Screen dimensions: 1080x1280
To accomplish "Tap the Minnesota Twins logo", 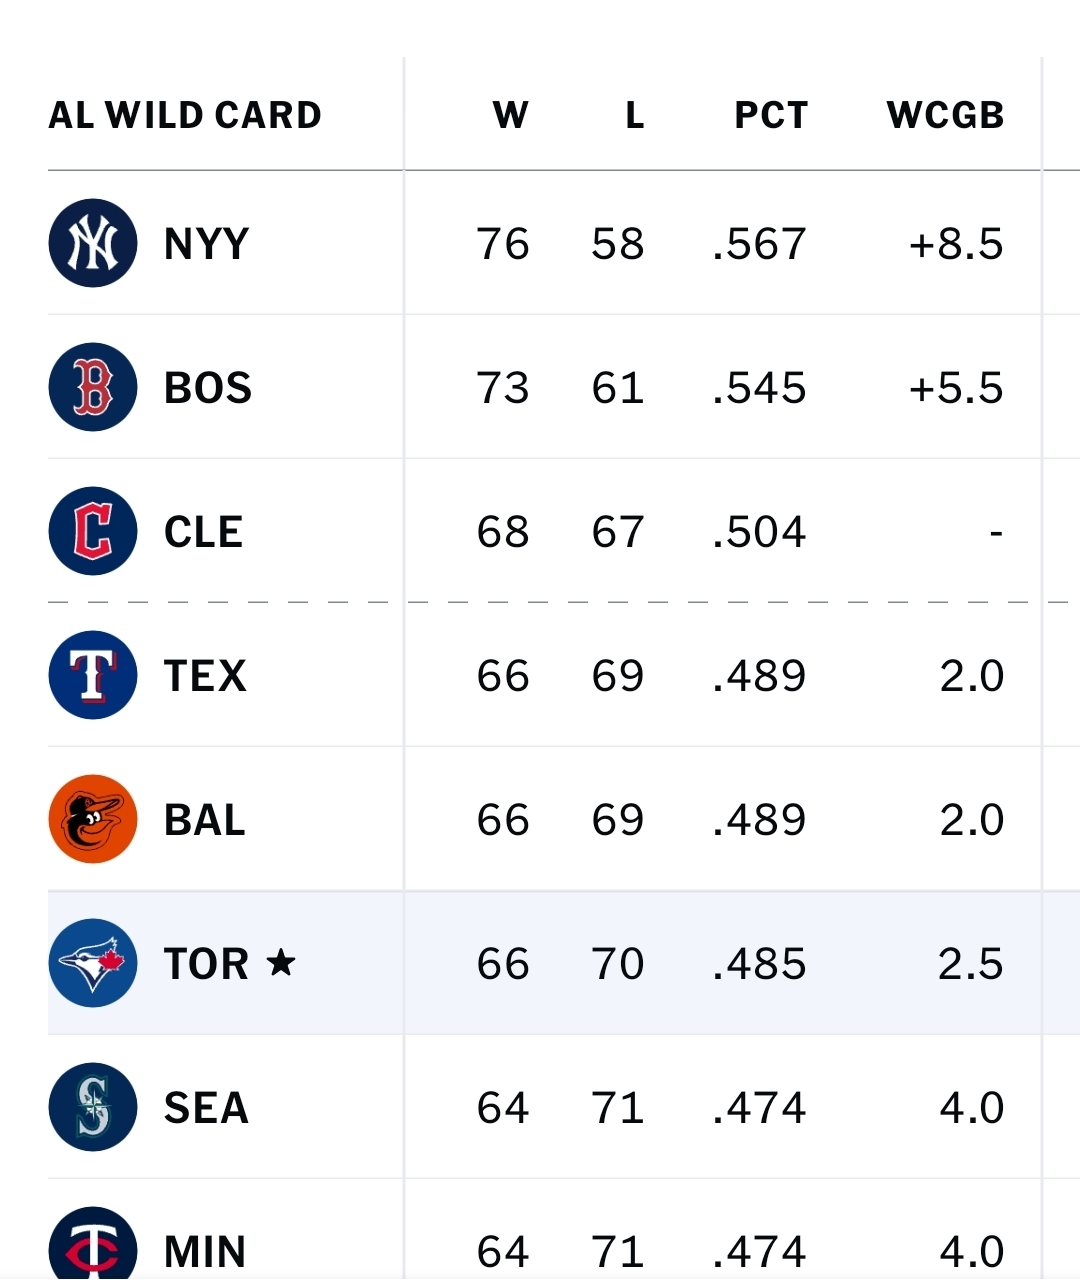I will coord(93,1244).
